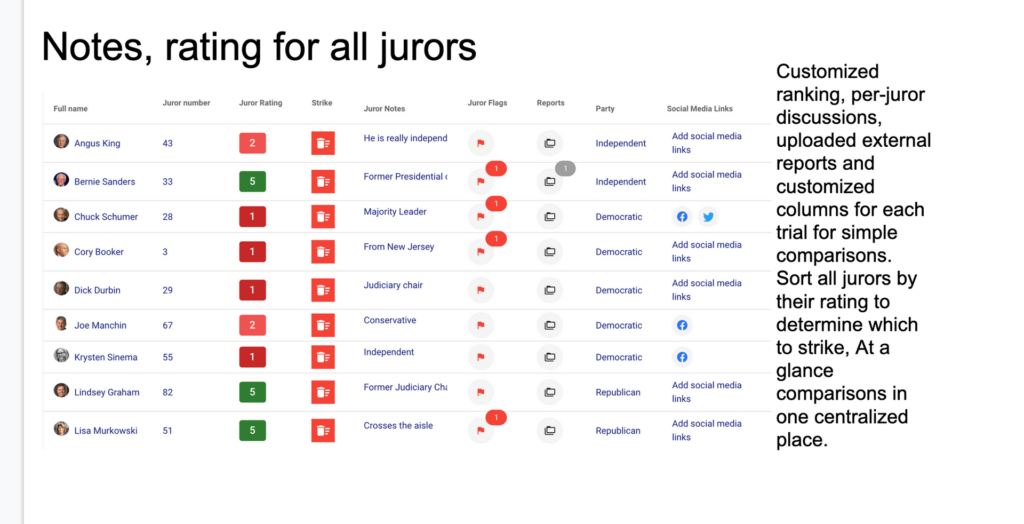Click the Juror Notes column header
The width and height of the screenshot is (1024, 524).
pos(384,109)
